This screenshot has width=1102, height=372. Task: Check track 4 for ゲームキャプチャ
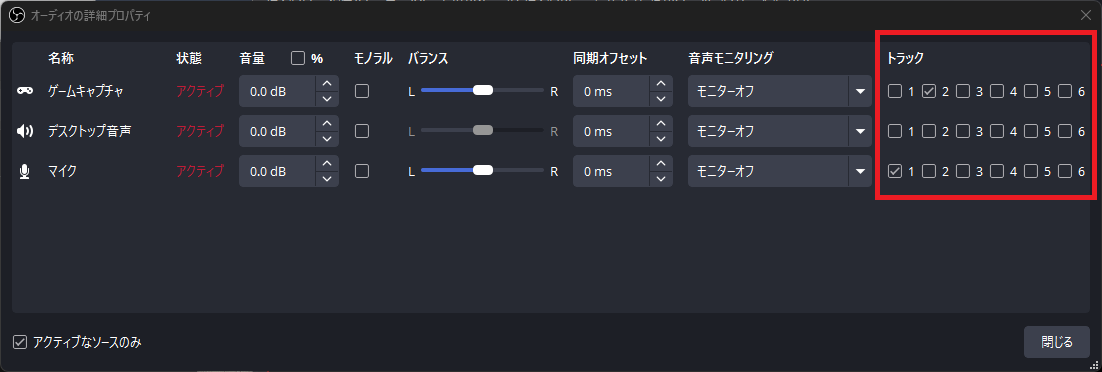coord(997,91)
